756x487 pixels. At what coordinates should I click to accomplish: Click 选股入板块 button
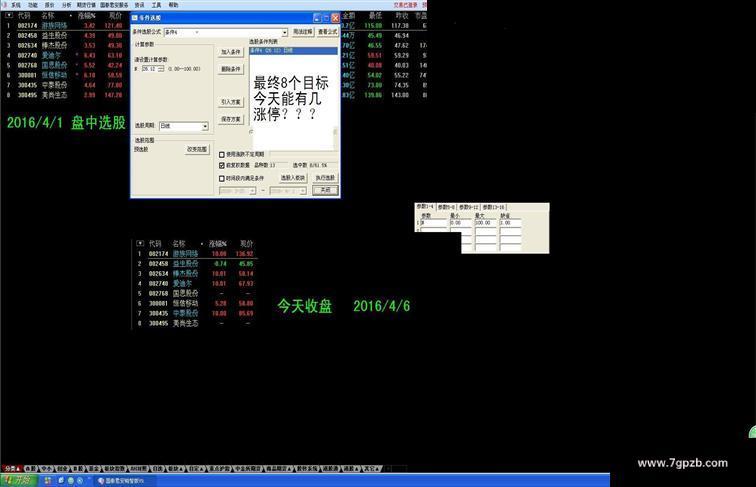(x=293, y=178)
